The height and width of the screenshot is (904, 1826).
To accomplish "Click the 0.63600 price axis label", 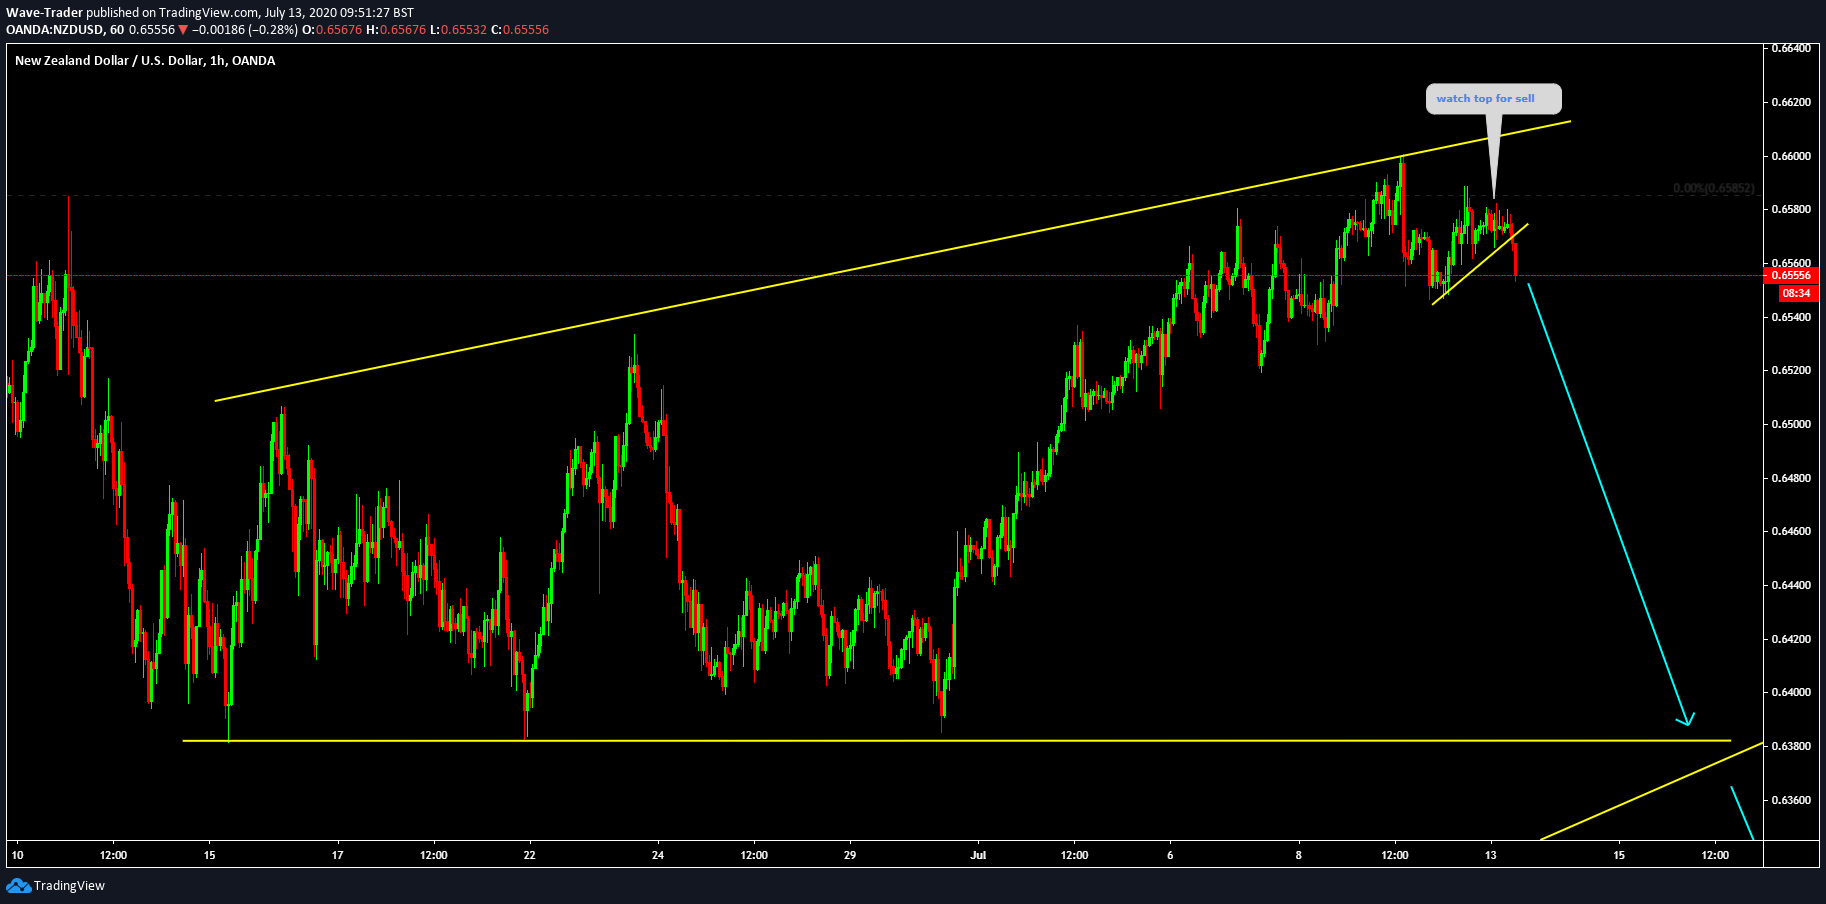I will tap(1791, 800).
